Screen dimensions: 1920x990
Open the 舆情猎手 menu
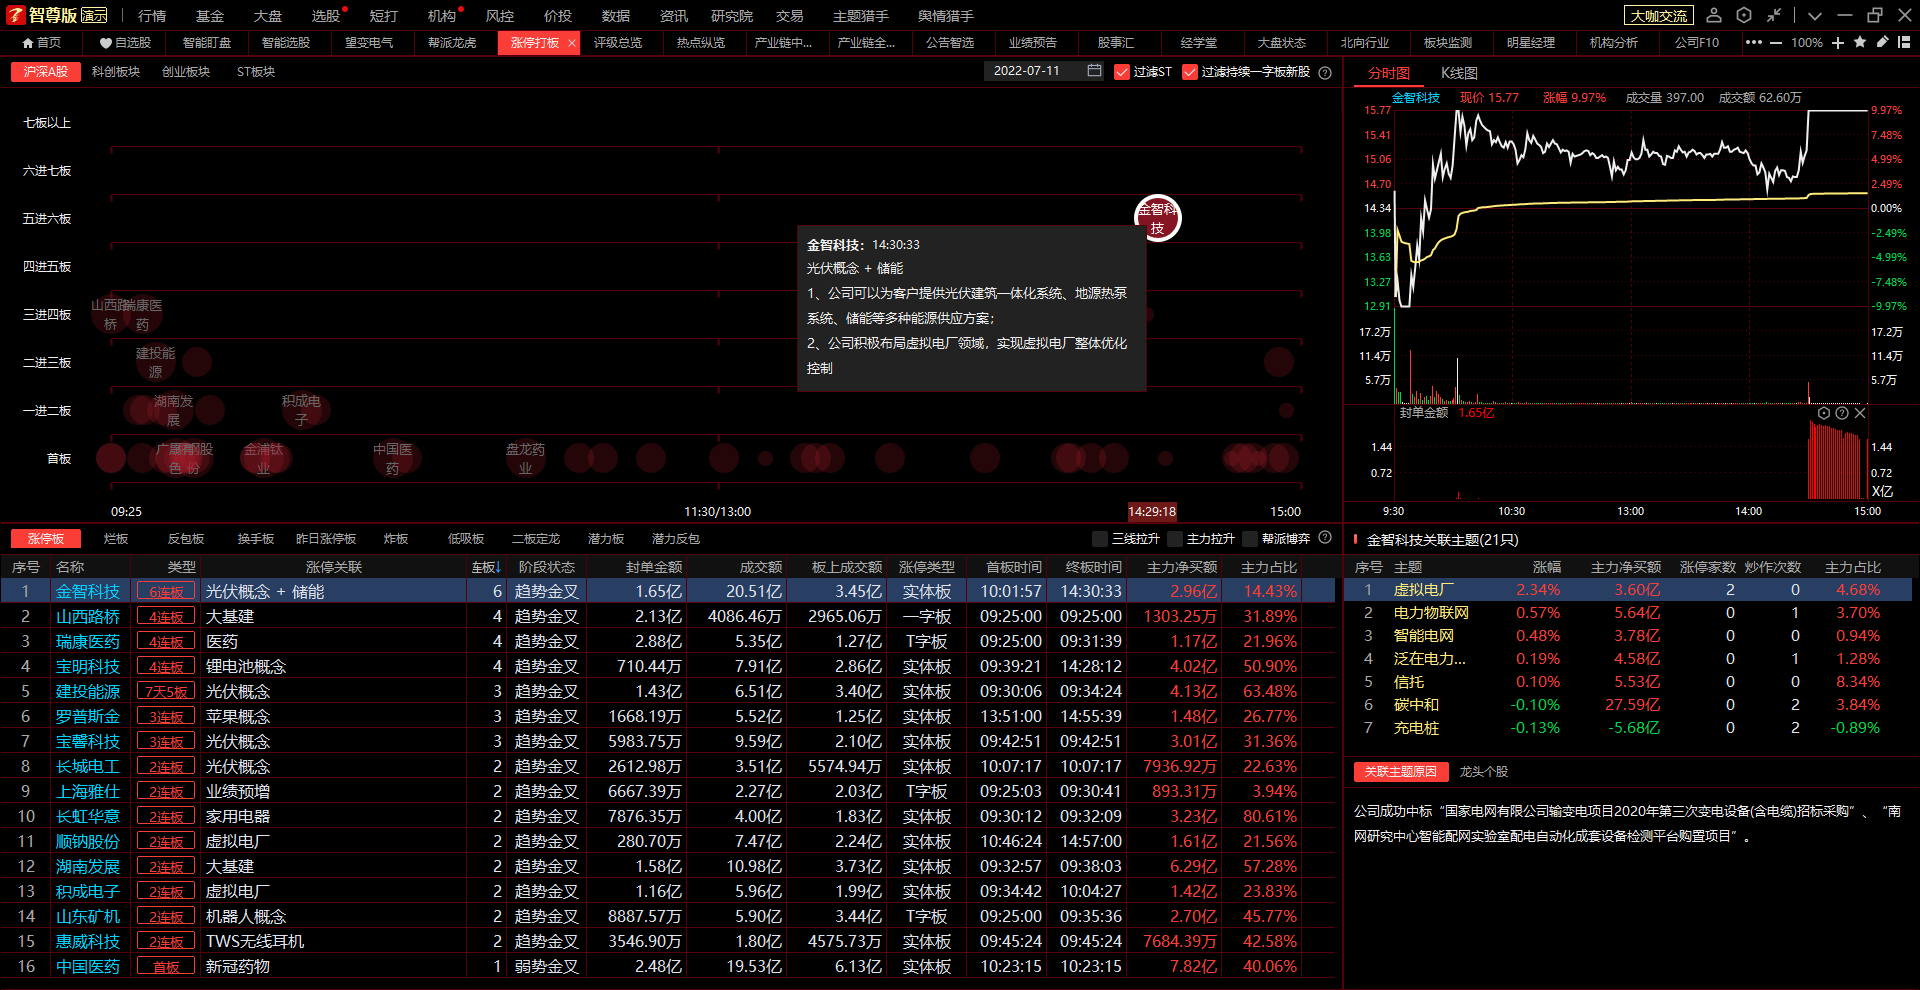point(946,16)
